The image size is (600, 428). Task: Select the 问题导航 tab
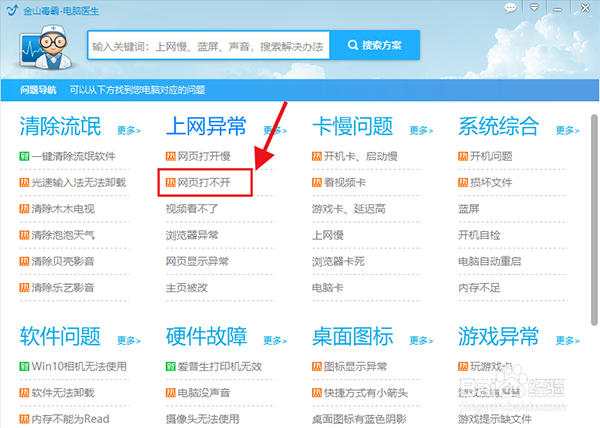[38, 90]
